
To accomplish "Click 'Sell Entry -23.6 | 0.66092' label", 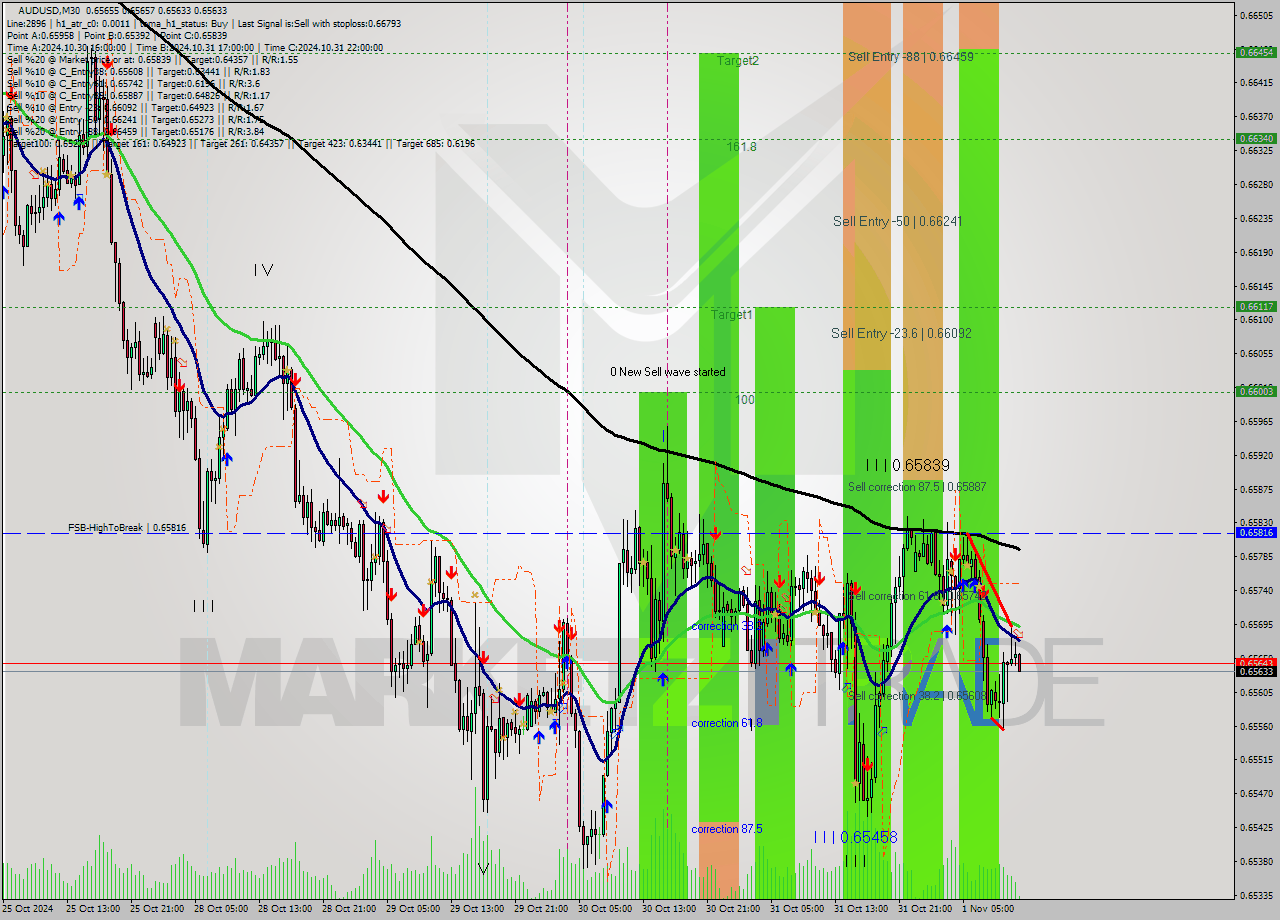I will [901, 333].
